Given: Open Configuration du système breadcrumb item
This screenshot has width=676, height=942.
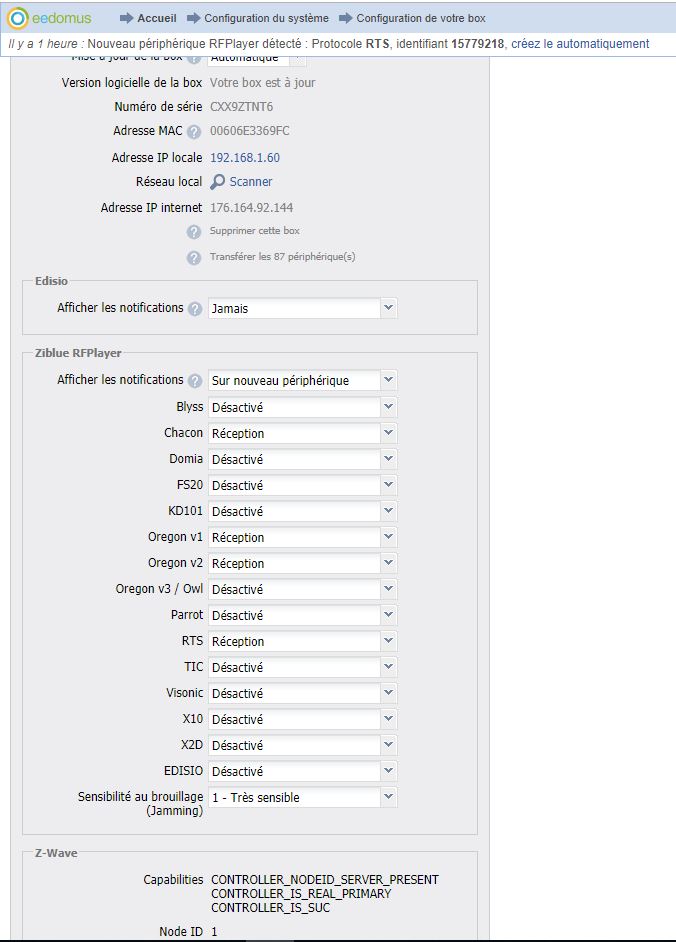Looking at the screenshot, I should pos(266,18).
